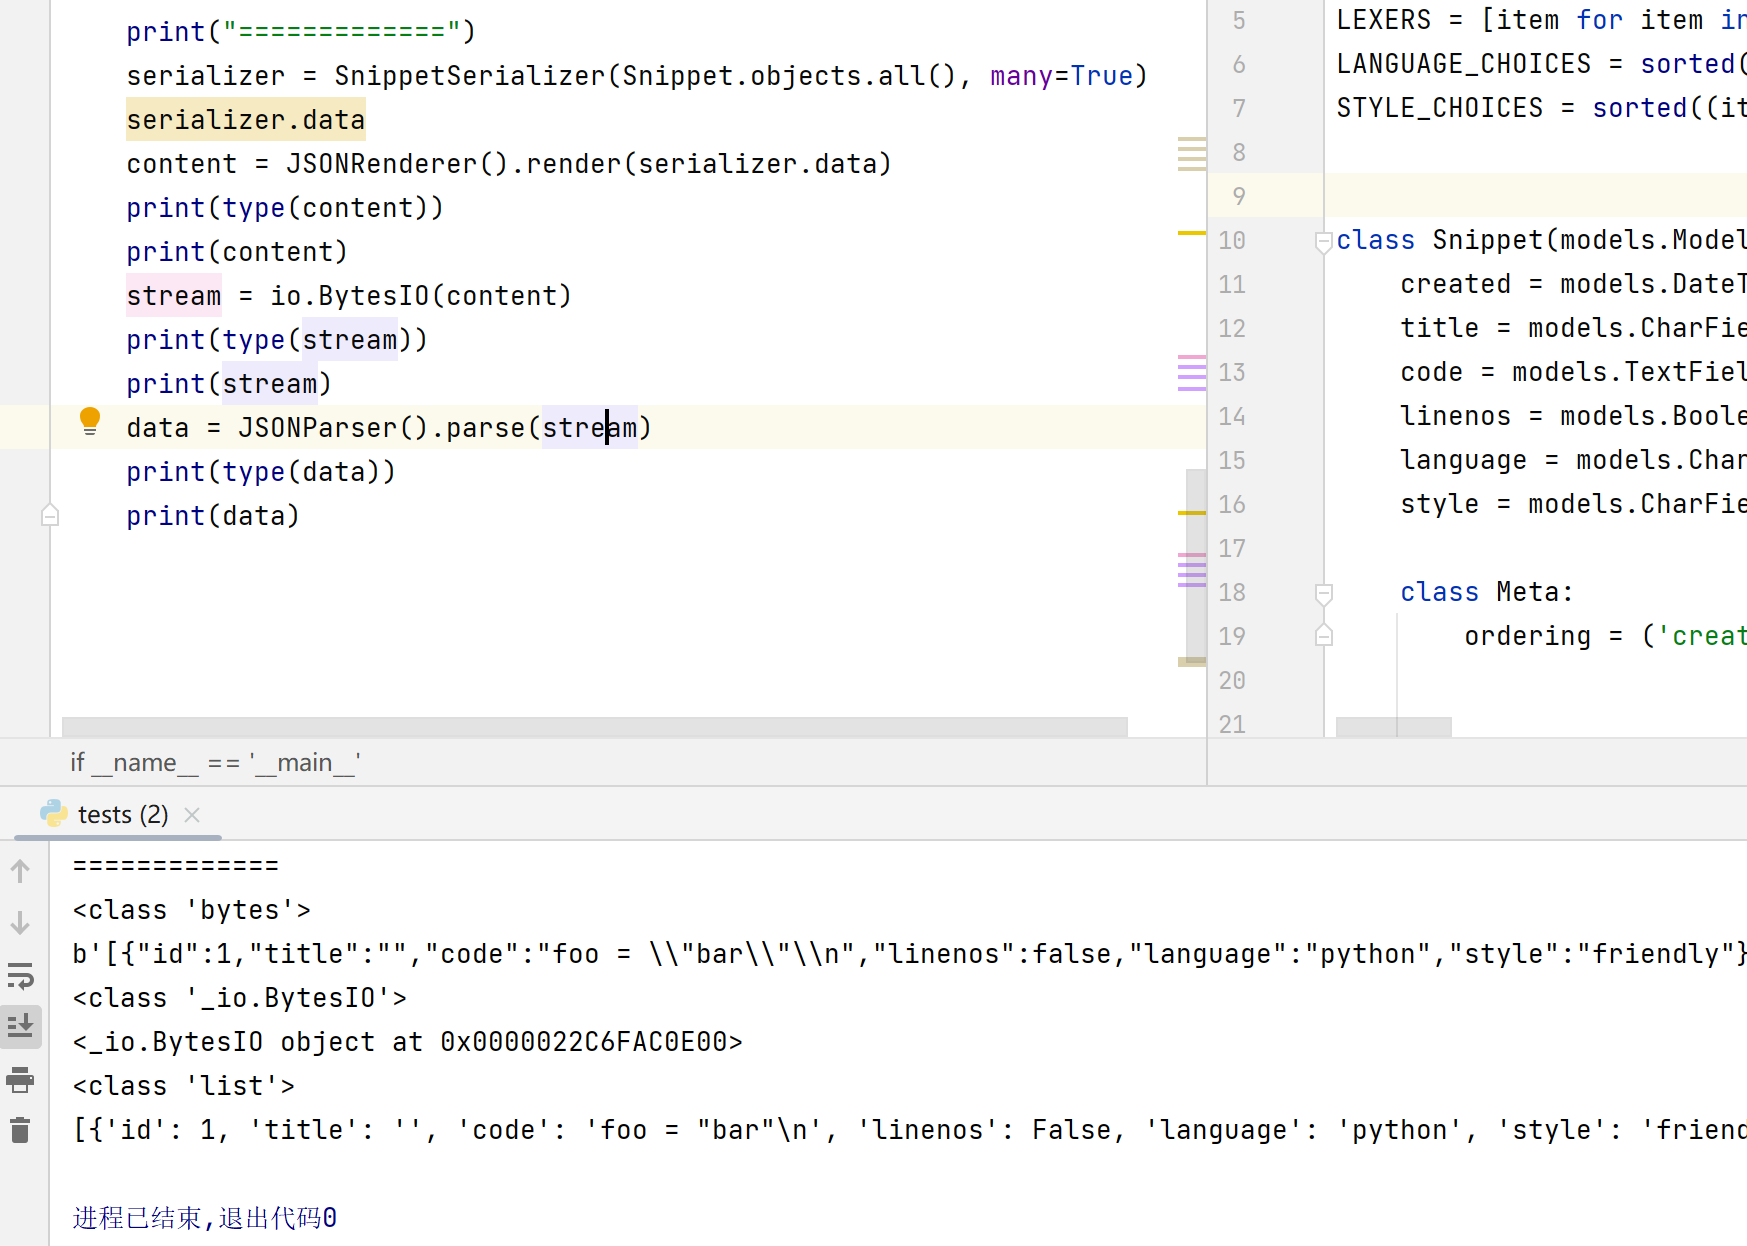Click the yellow lightbulb intention icon
The image size is (1747, 1246).
click(x=90, y=421)
